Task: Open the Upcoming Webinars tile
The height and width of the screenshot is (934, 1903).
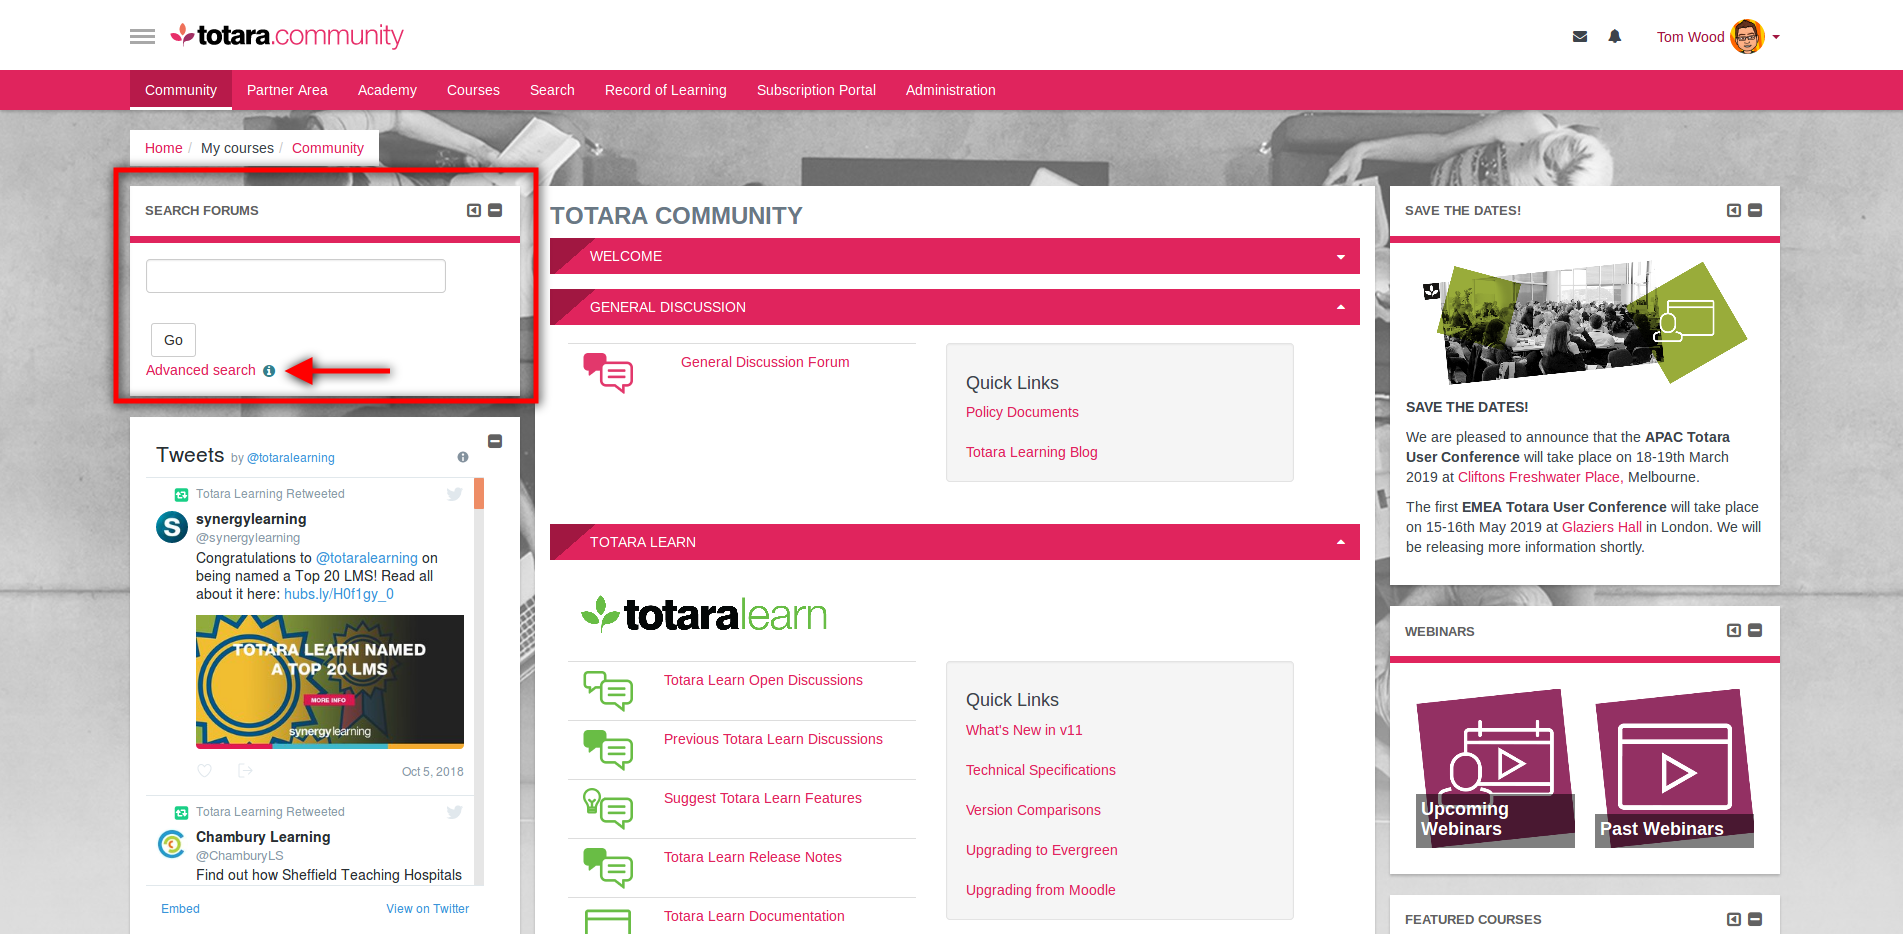Action: 1495,768
